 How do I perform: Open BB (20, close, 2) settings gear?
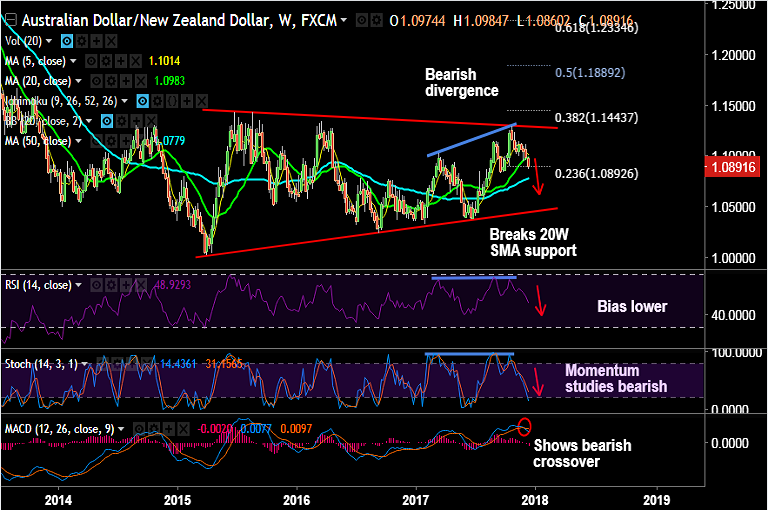tap(121, 121)
